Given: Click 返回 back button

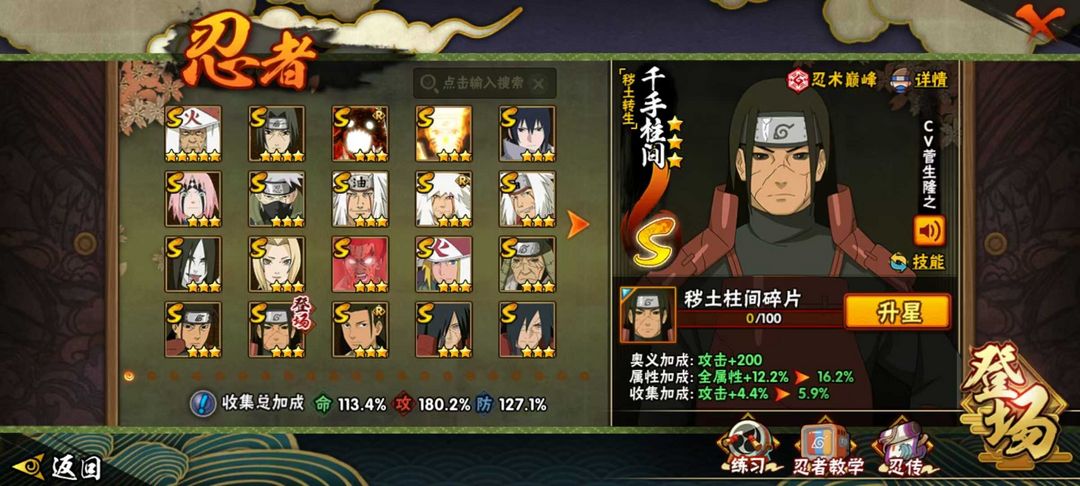Looking at the screenshot, I should (x=58, y=467).
